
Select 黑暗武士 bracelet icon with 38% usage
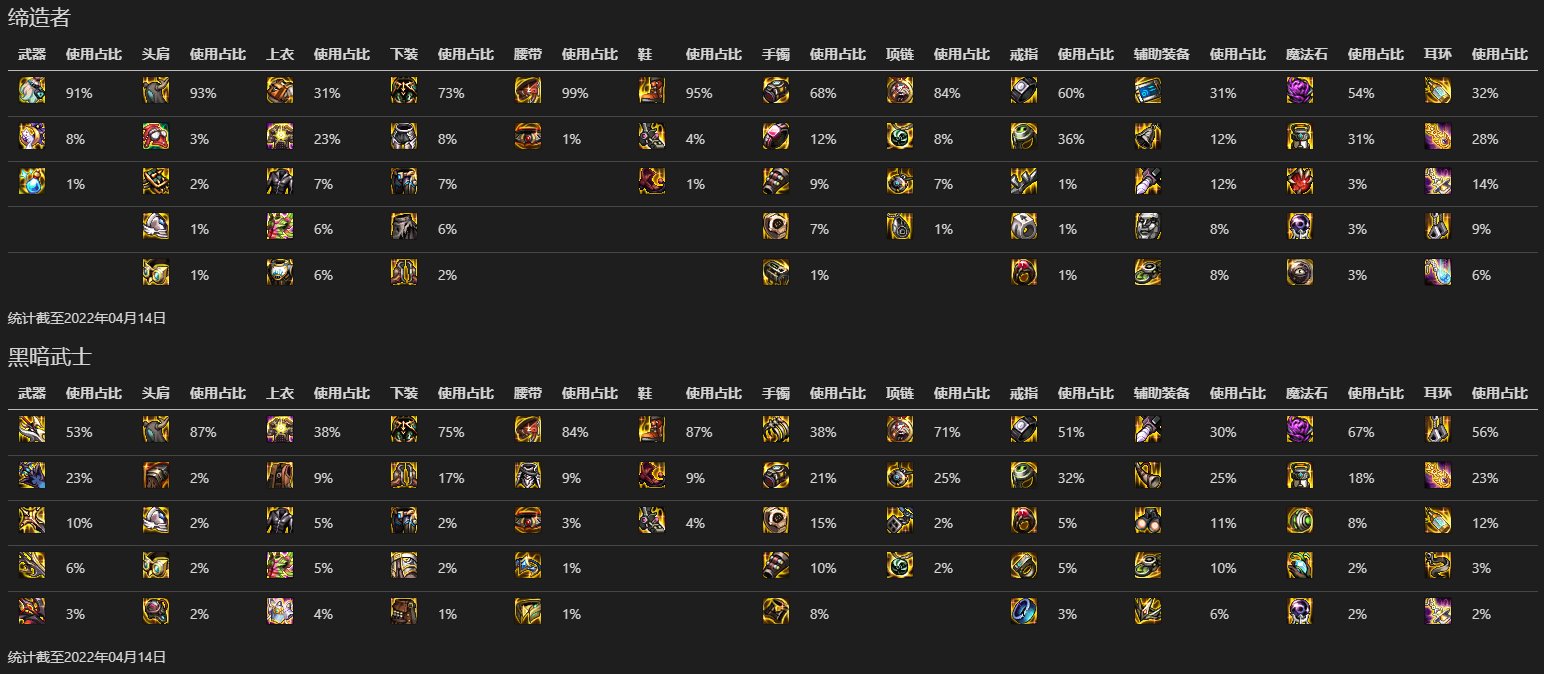coord(776,430)
